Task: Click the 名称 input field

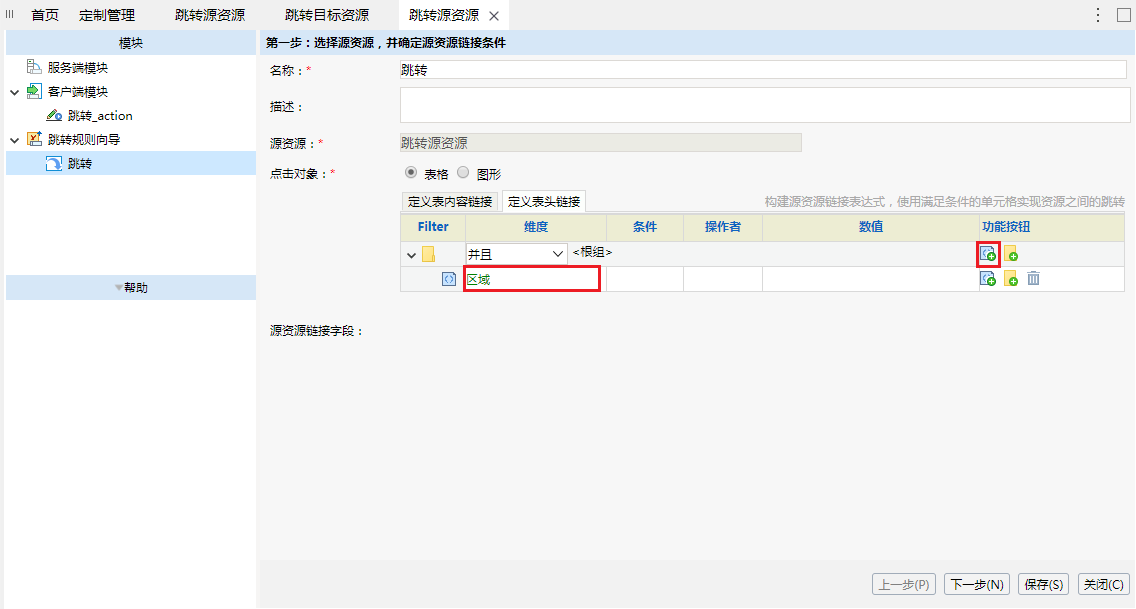Action: [763, 70]
